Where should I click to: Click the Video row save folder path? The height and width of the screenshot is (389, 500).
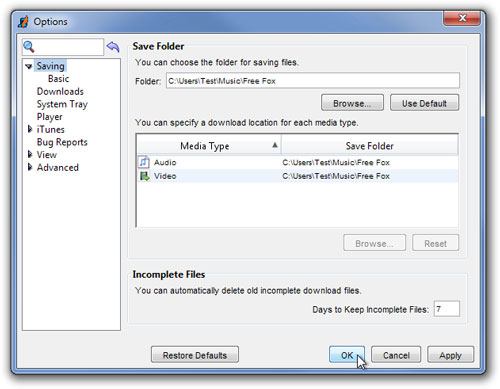click(336, 176)
